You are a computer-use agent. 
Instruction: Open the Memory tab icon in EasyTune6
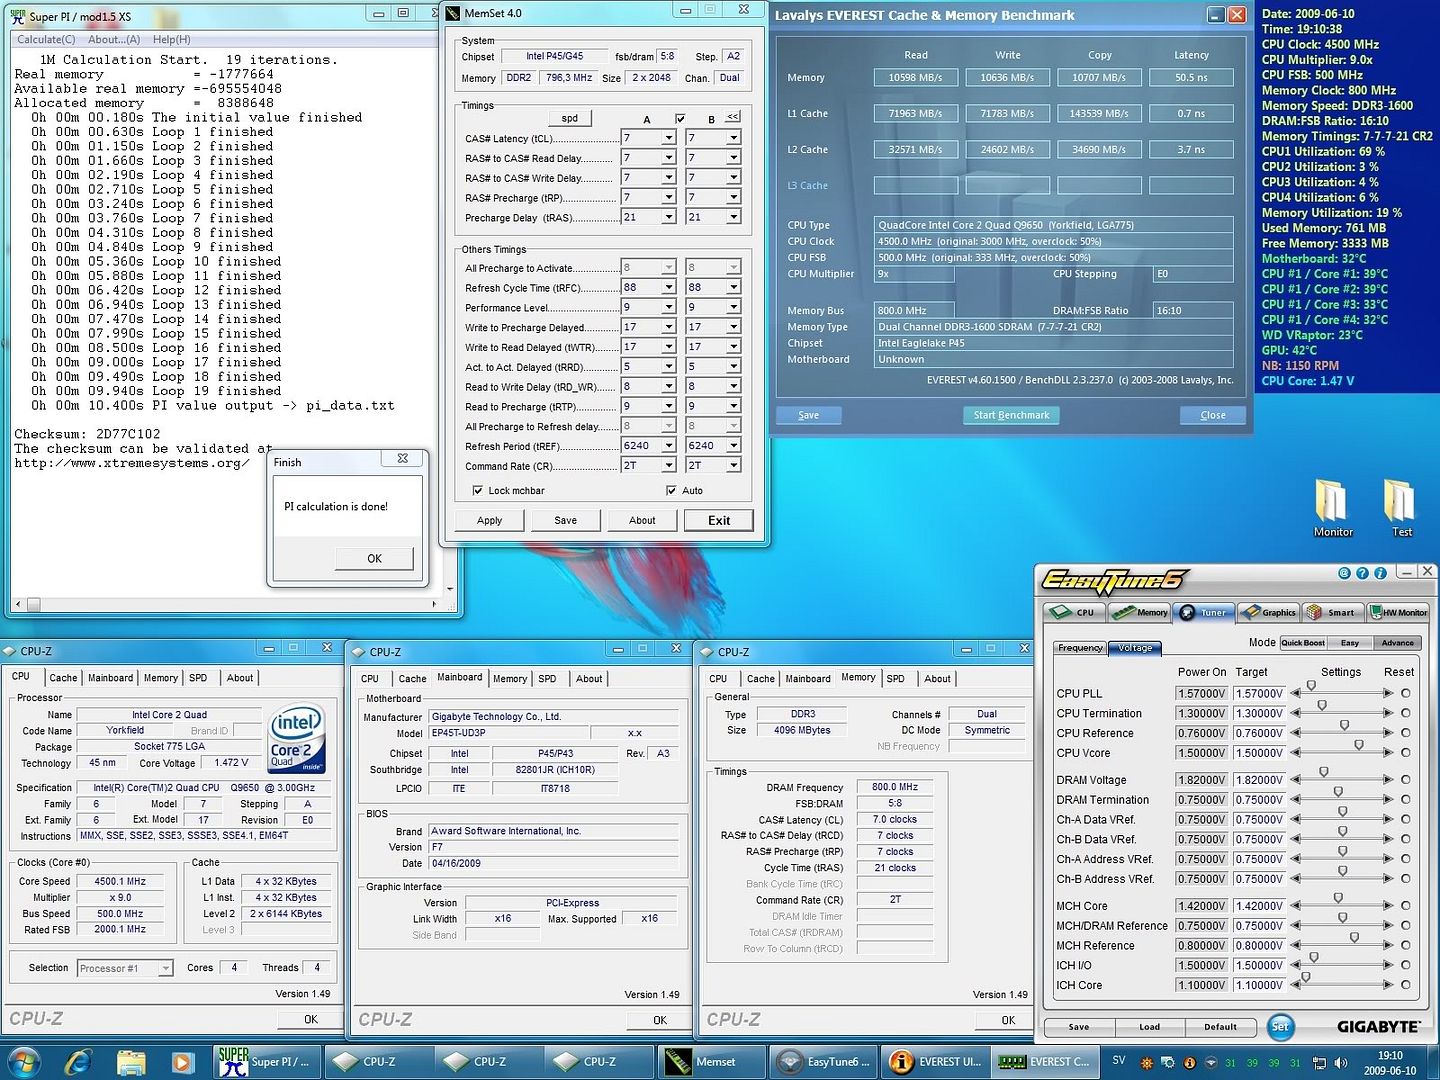[1139, 612]
